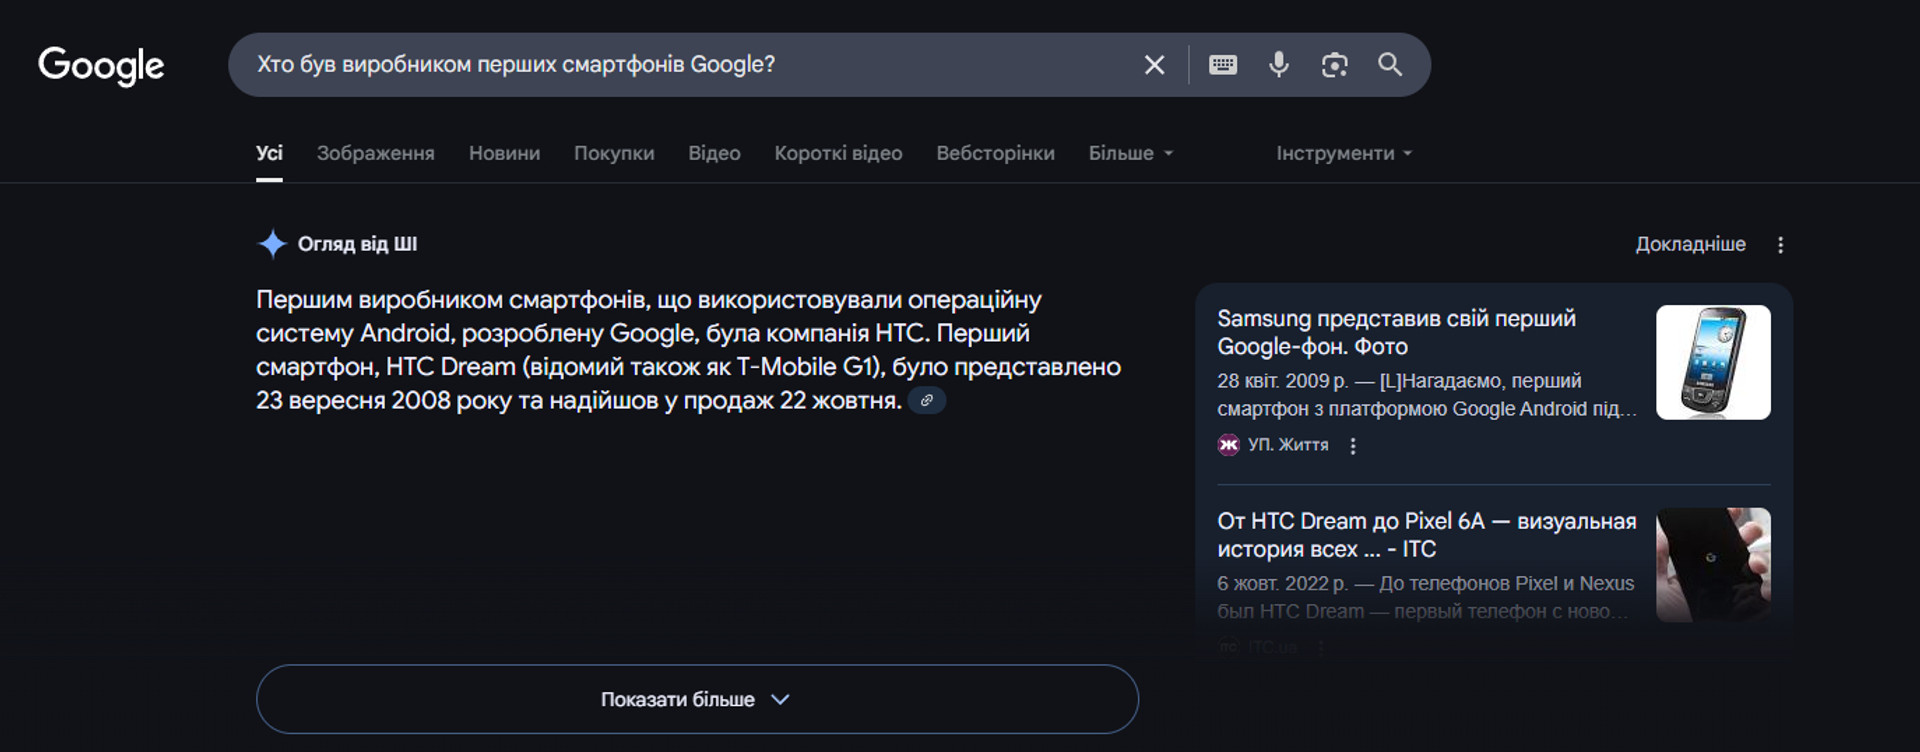Search by image with the camera icon
Screen dimensions: 1920x752
click(1335, 65)
